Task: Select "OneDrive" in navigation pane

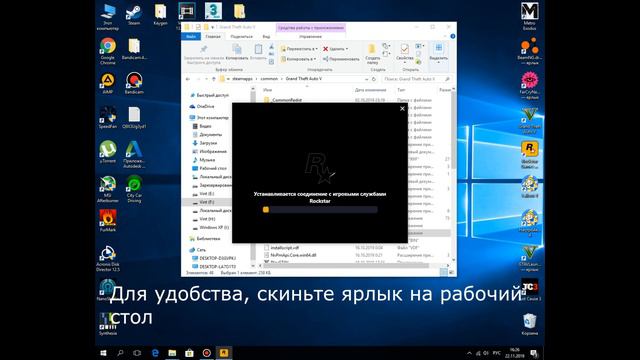Action: coord(205,106)
